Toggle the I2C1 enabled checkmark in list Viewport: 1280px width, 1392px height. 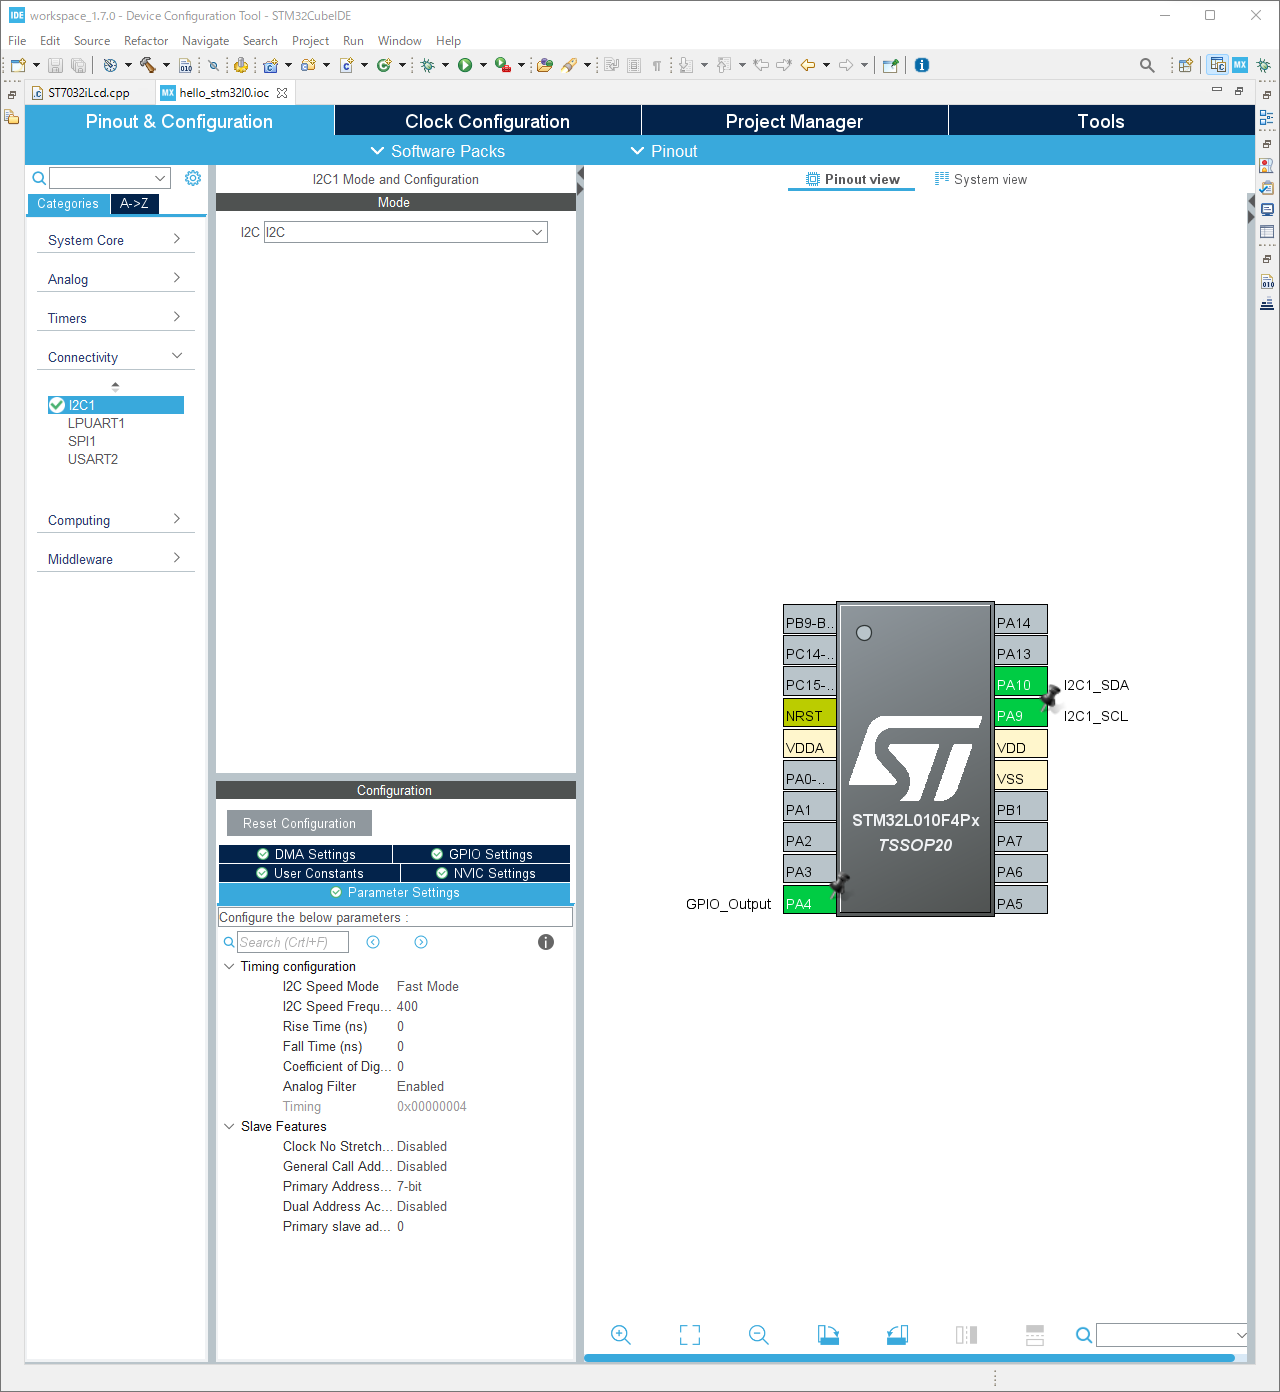pyautogui.click(x=57, y=405)
